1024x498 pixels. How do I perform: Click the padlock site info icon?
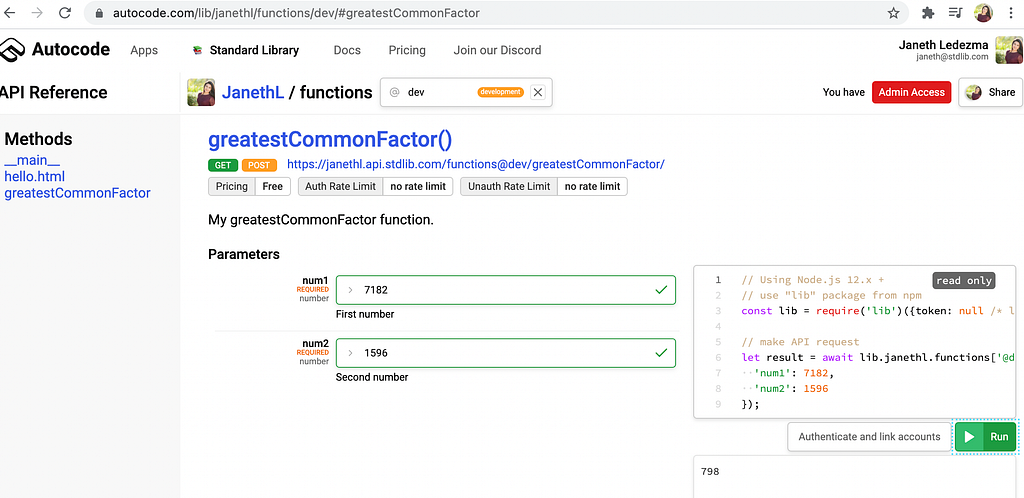click(x=99, y=12)
